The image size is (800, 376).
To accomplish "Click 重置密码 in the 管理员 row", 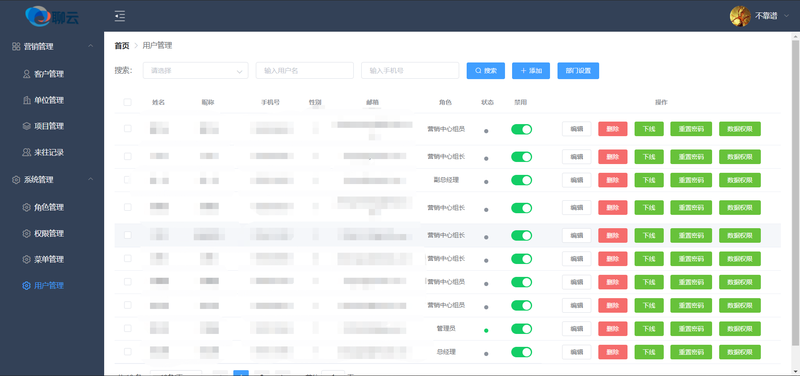I will point(691,329).
